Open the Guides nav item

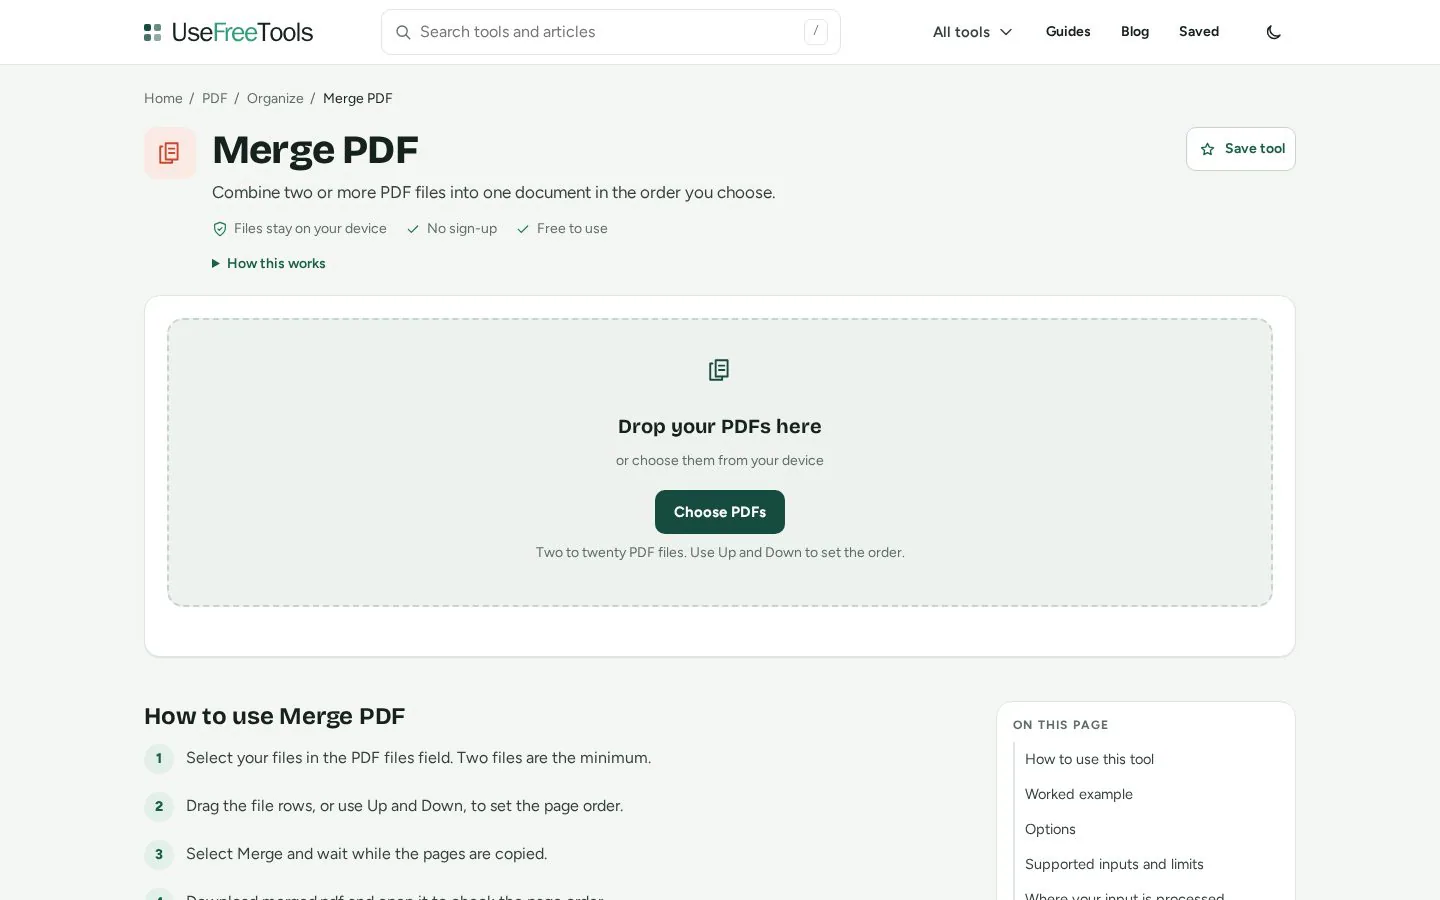point(1068,32)
